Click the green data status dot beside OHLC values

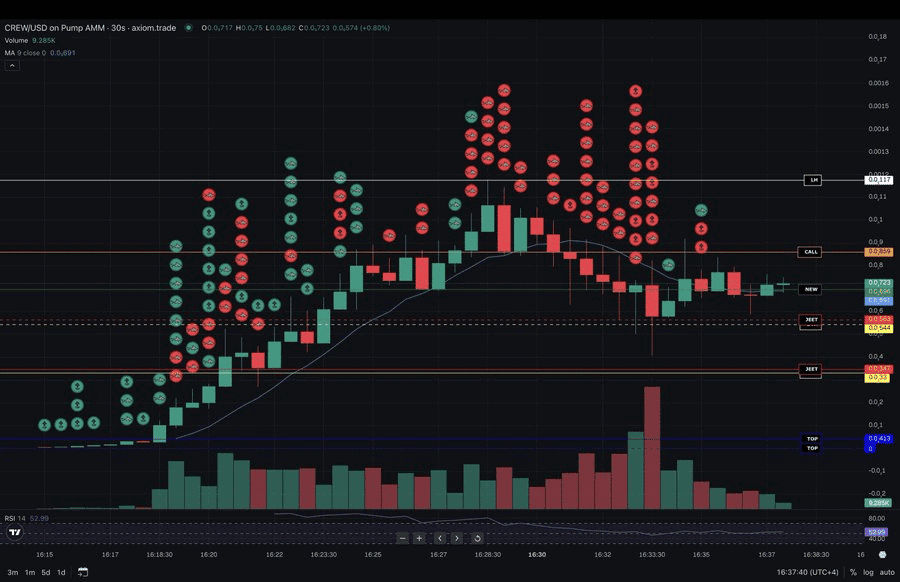[189, 28]
